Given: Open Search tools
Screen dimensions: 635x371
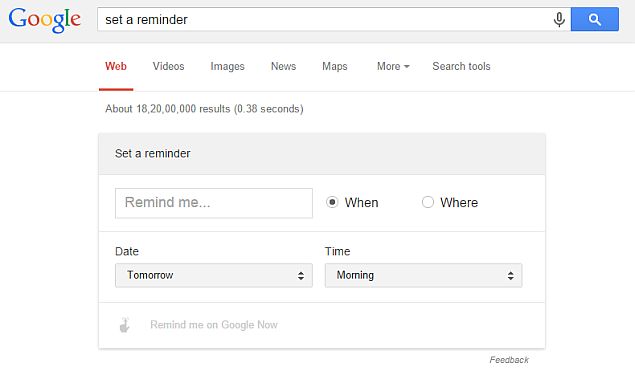Looking at the screenshot, I should [x=461, y=66].
